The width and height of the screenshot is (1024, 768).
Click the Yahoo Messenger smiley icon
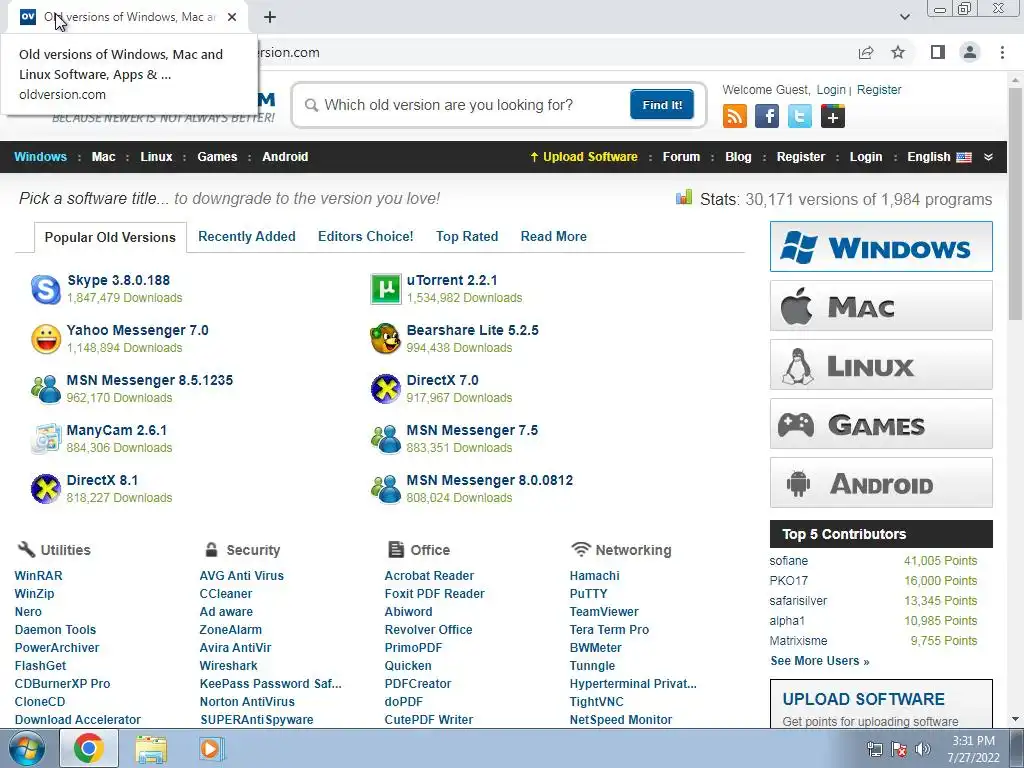(x=46, y=339)
